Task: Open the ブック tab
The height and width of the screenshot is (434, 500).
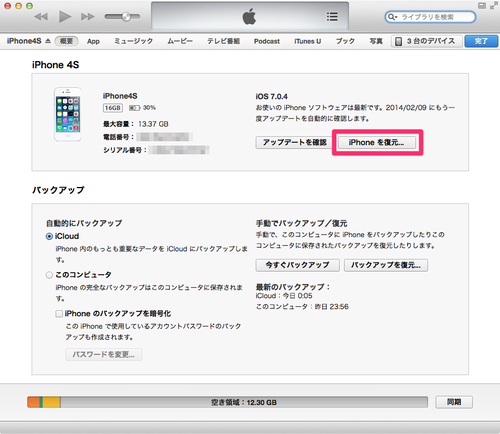Action: click(345, 41)
